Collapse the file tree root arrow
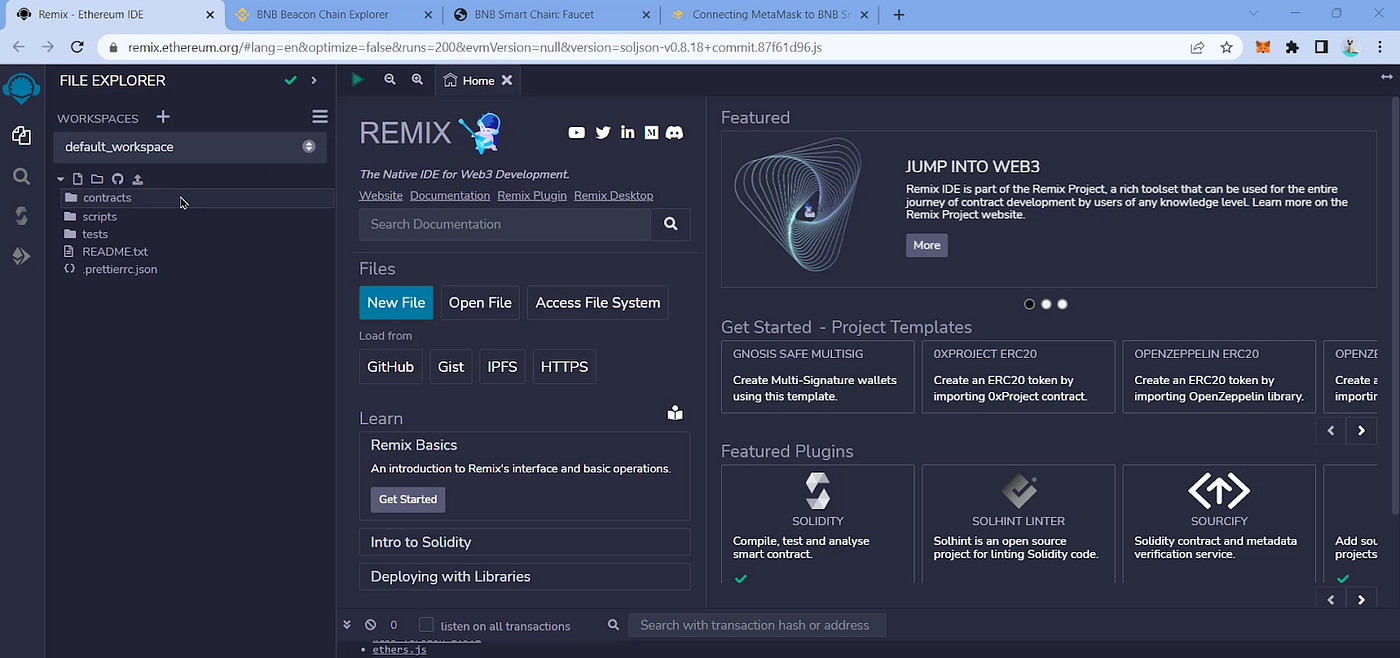The image size is (1400, 658). tap(61, 179)
